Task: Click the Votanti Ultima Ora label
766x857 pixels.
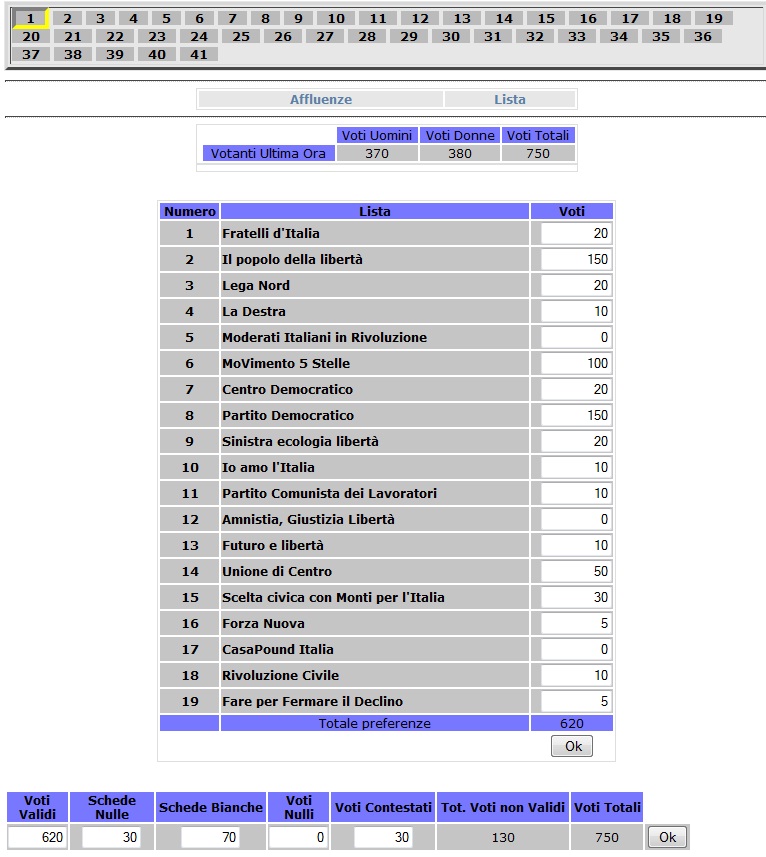Action: (268, 154)
